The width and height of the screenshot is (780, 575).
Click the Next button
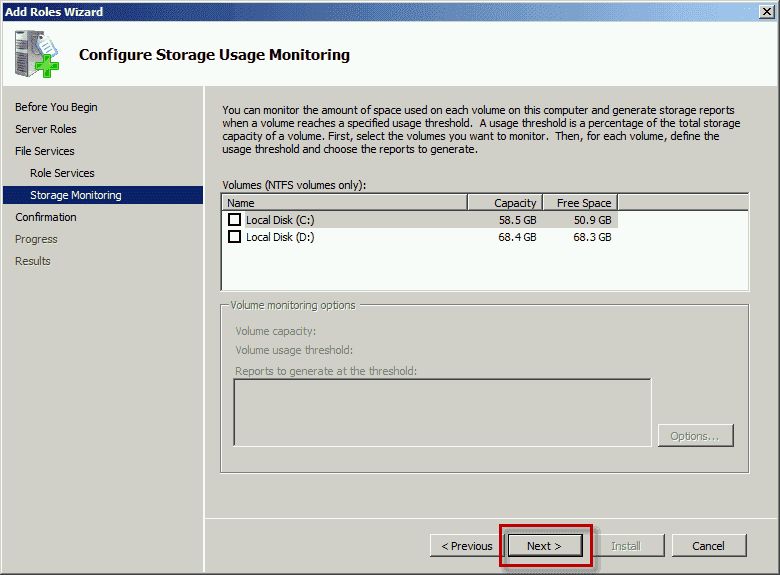(545, 546)
